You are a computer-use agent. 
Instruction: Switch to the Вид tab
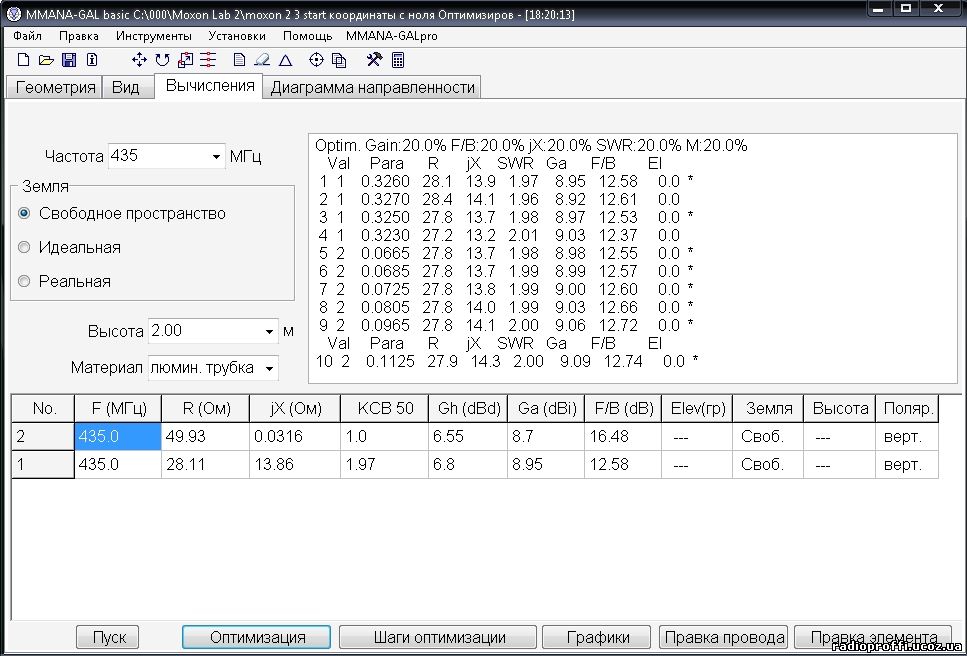126,87
